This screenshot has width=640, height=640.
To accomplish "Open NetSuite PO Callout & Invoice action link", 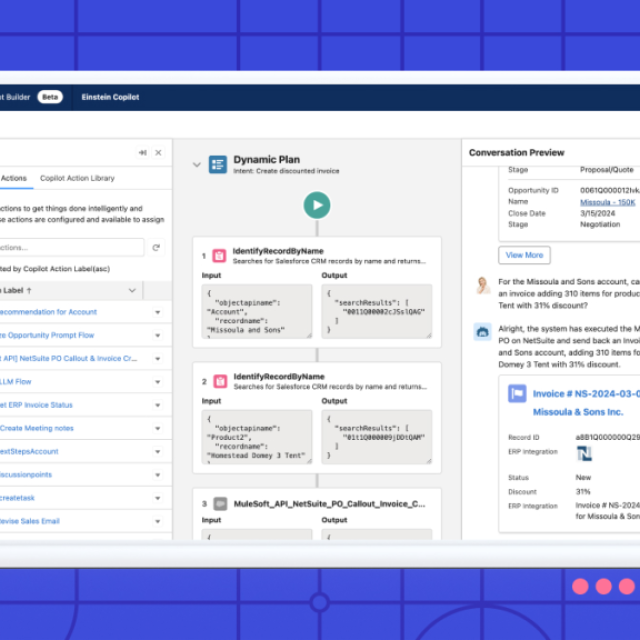I will click(x=69, y=358).
